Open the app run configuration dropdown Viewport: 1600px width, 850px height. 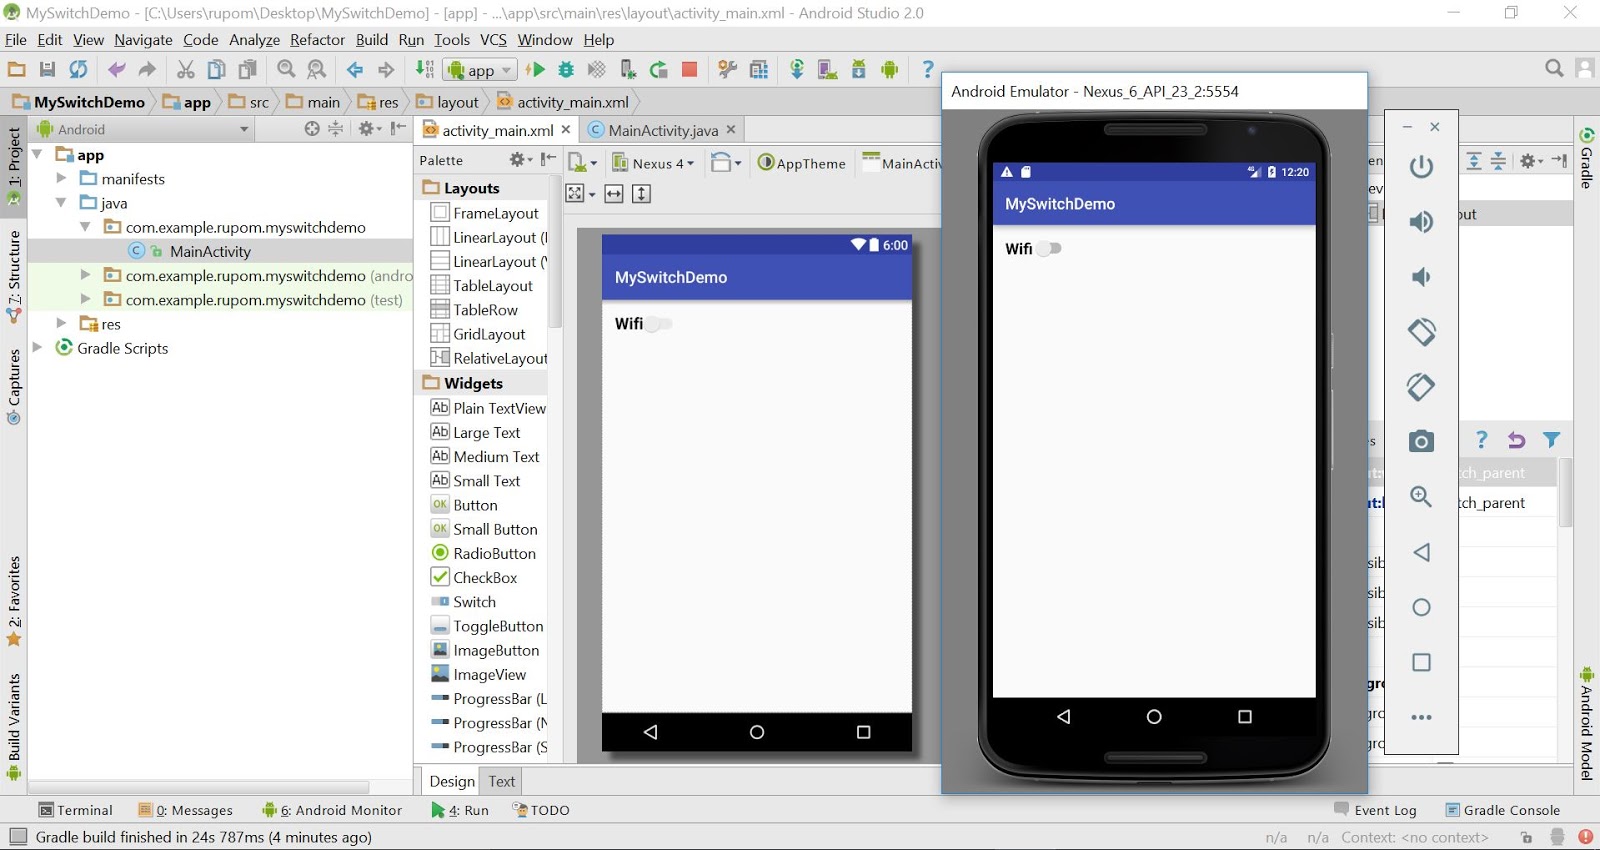coord(481,69)
